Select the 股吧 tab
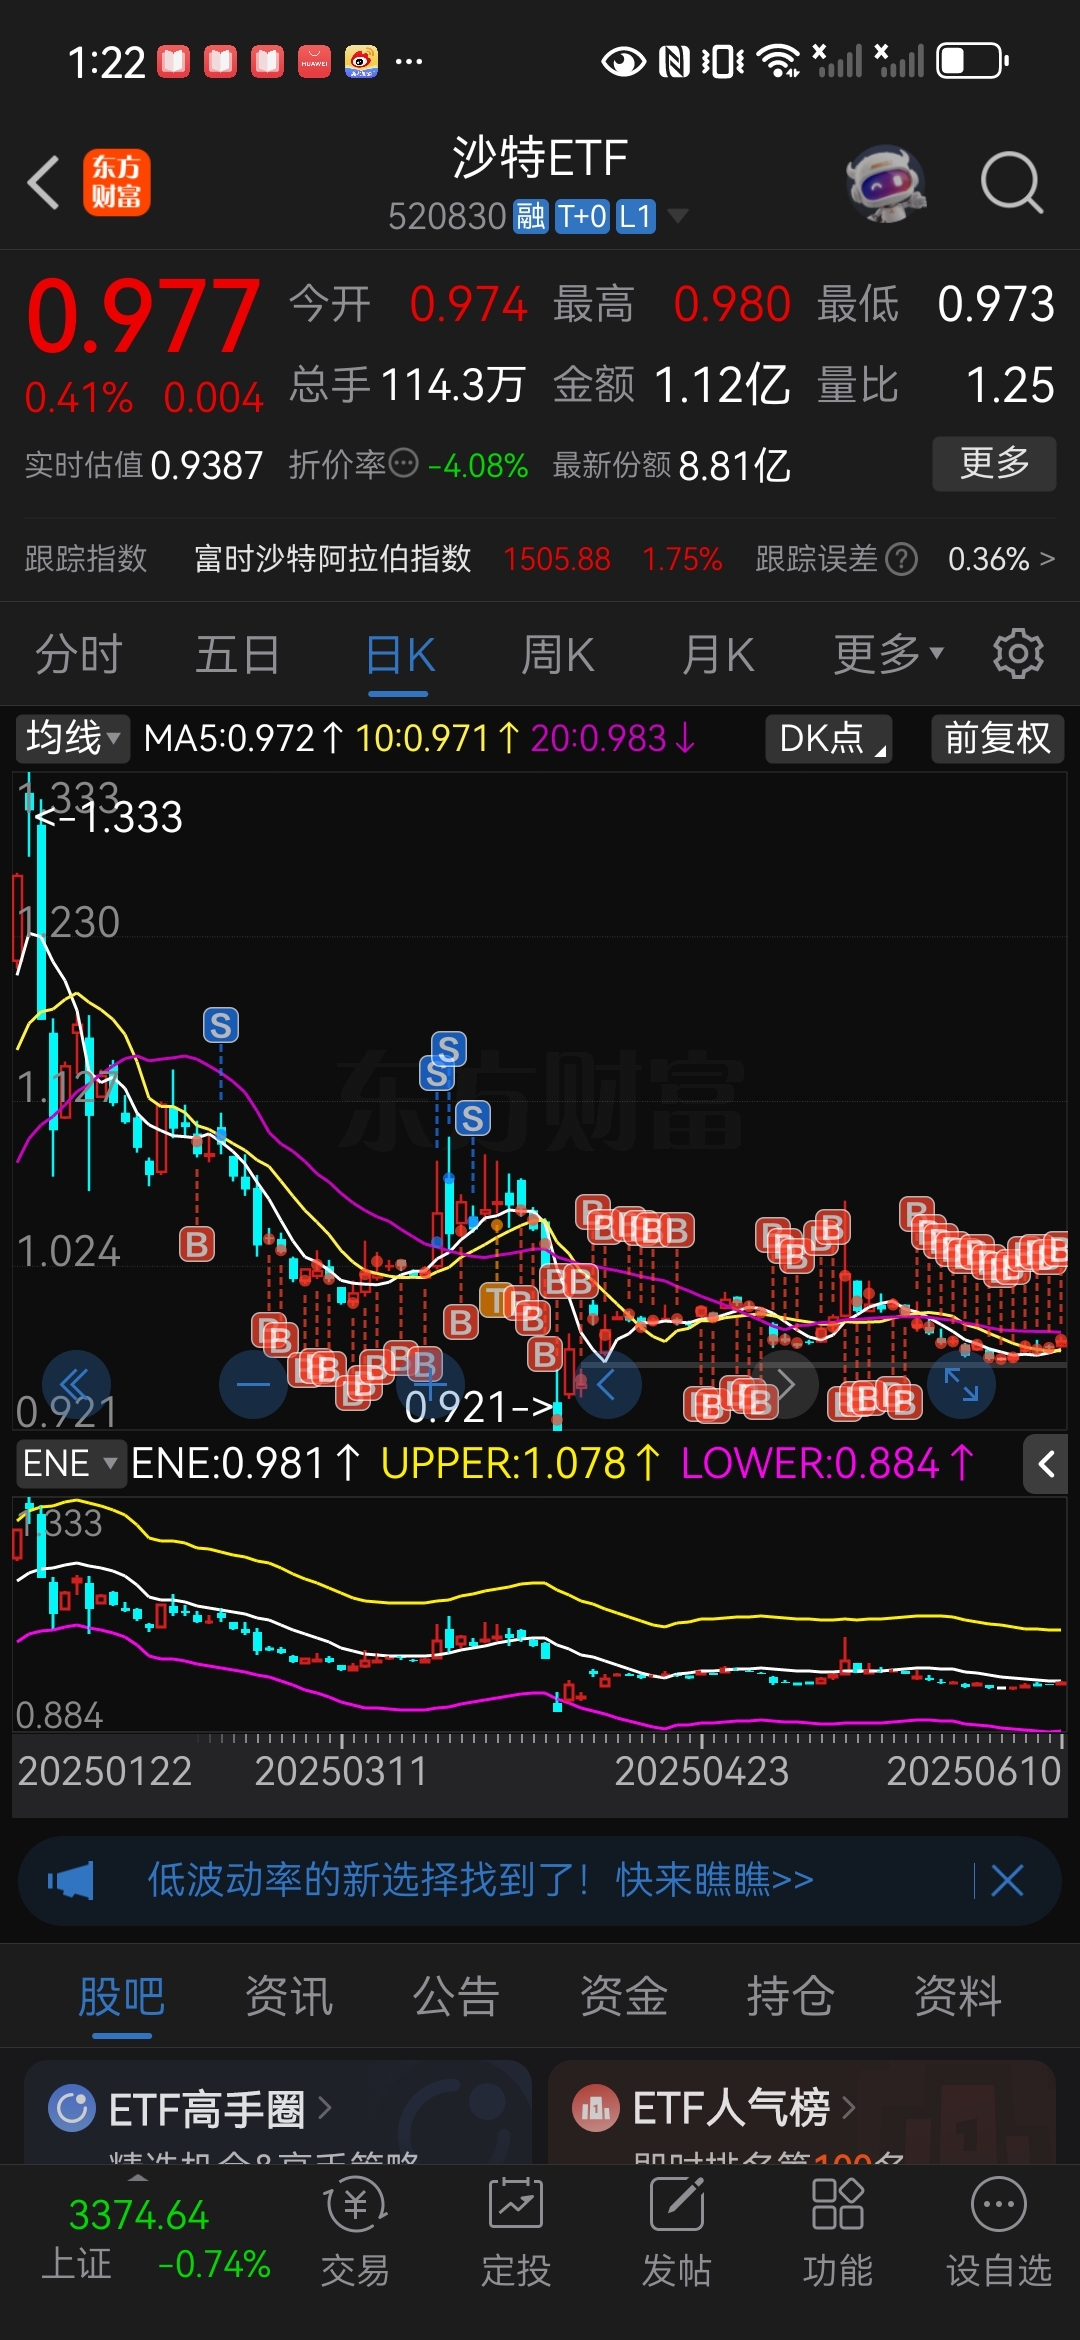This screenshot has width=1080, height=2340. pyautogui.click(x=122, y=1996)
